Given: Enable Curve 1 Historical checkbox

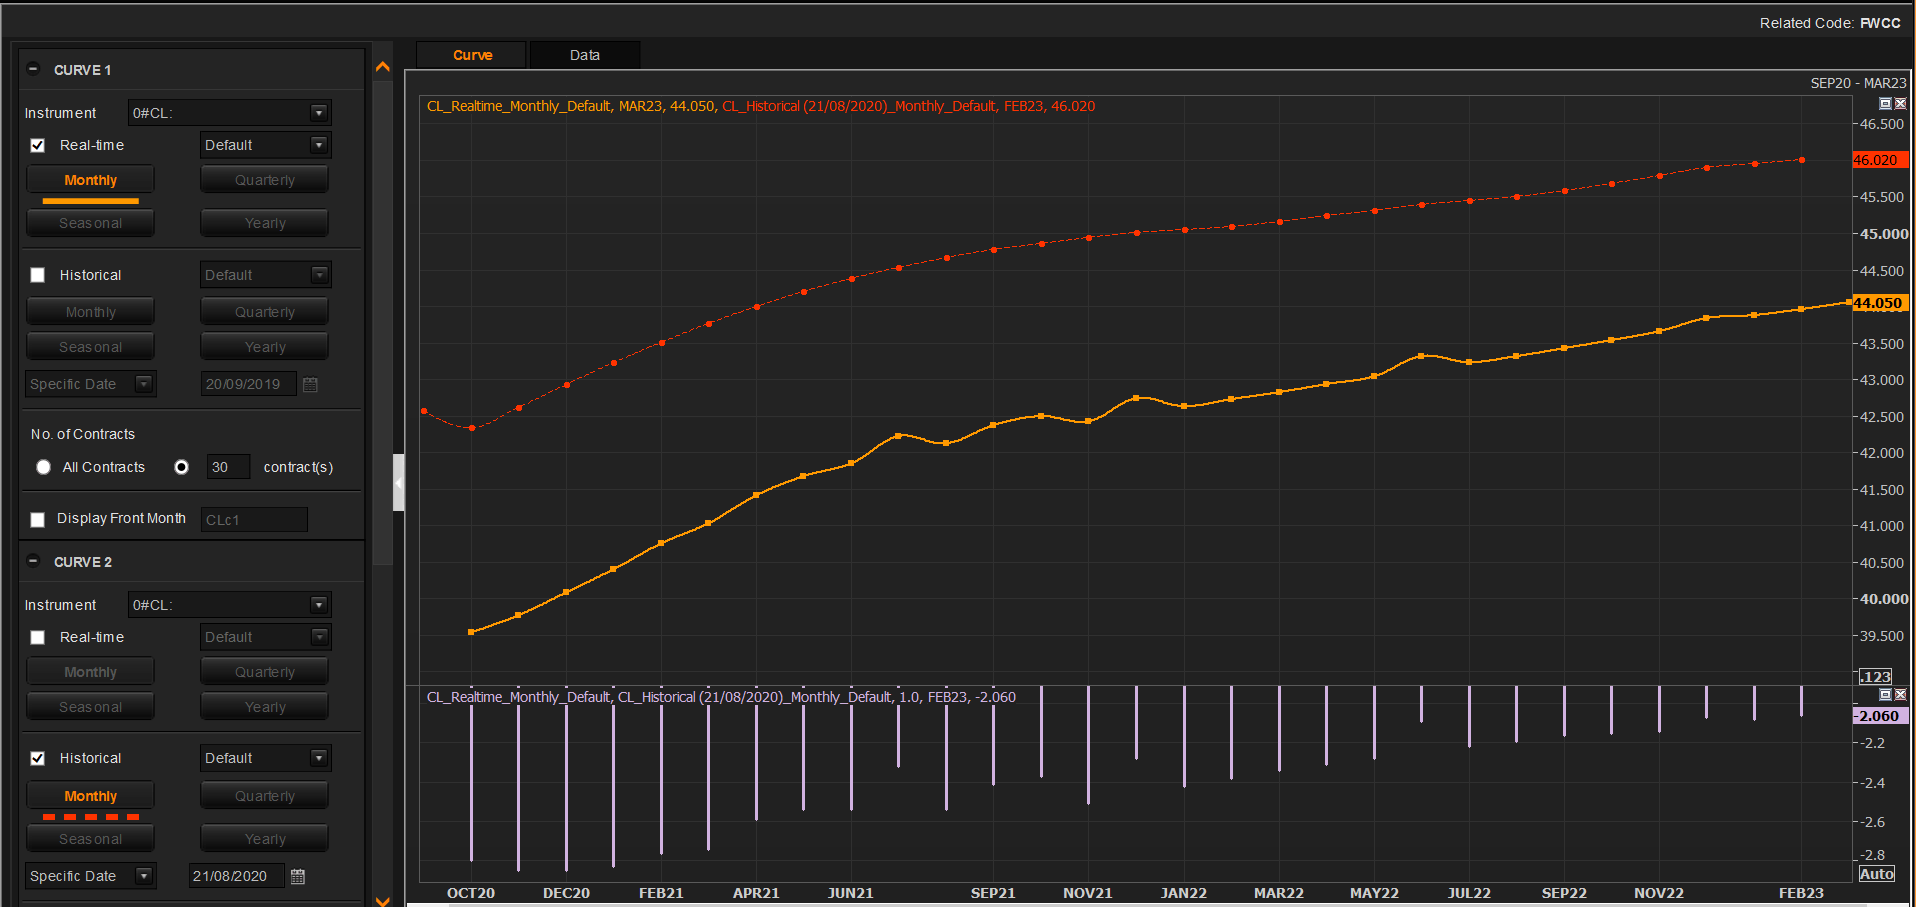Looking at the screenshot, I should tap(38, 275).
